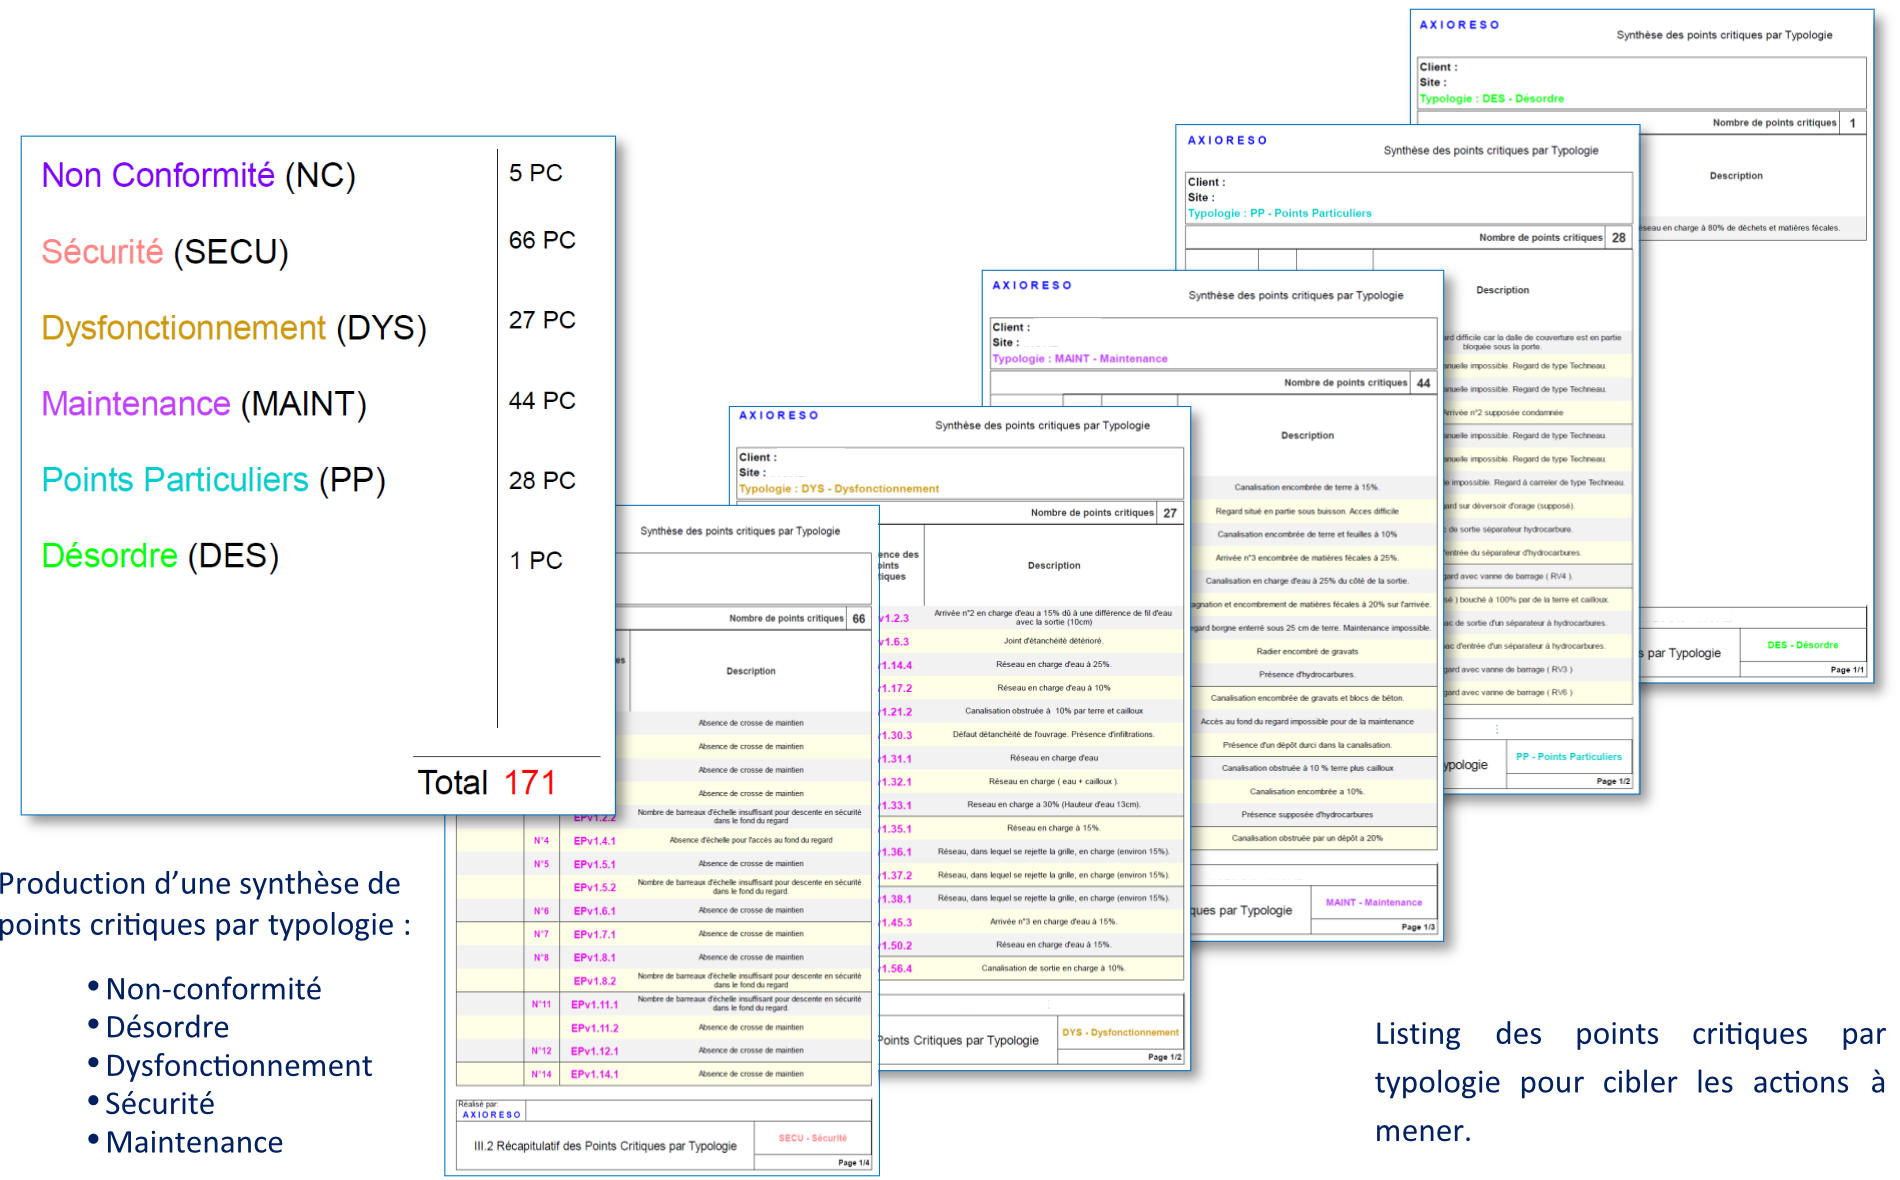This screenshot has height=1180, width=1900.
Task: Click the AXIORESO logo on the Maintenance page
Action: pyautogui.click(x=1032, y=285)
